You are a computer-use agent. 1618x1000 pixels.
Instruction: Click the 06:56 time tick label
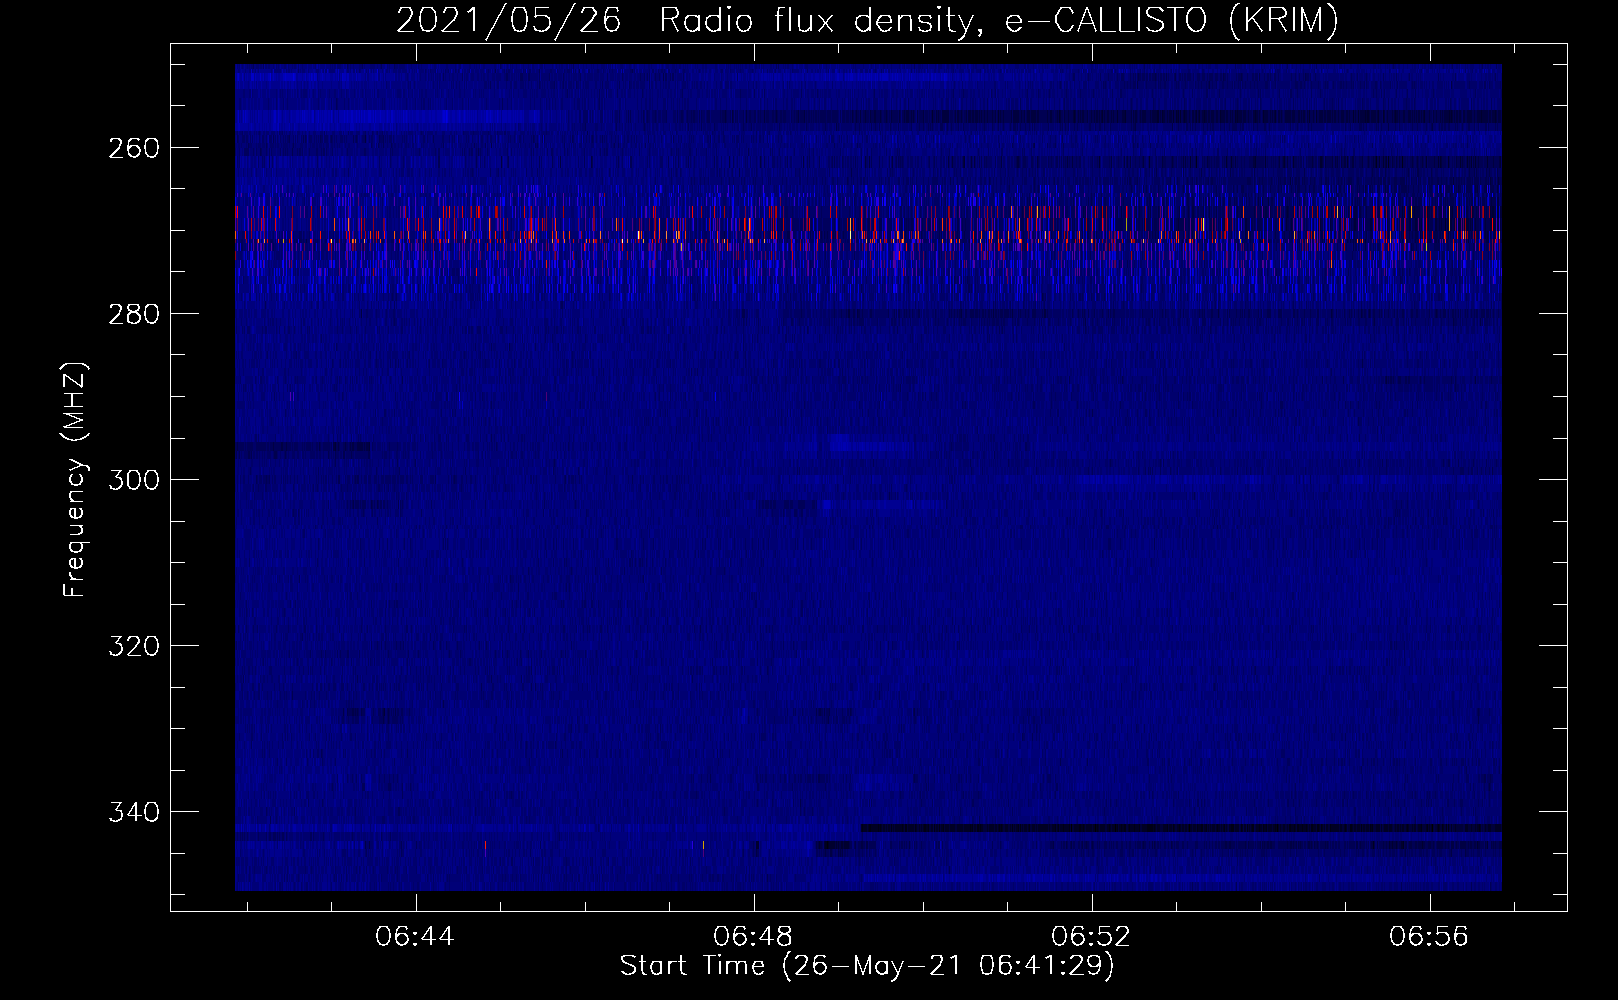pos(1429,937)
